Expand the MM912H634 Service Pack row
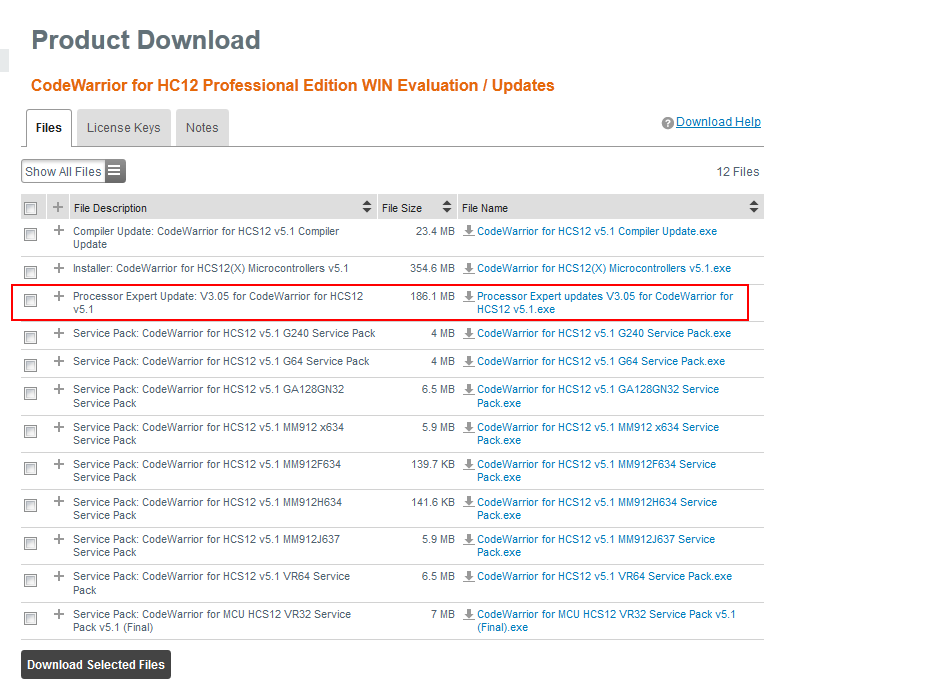 point(58,501)
